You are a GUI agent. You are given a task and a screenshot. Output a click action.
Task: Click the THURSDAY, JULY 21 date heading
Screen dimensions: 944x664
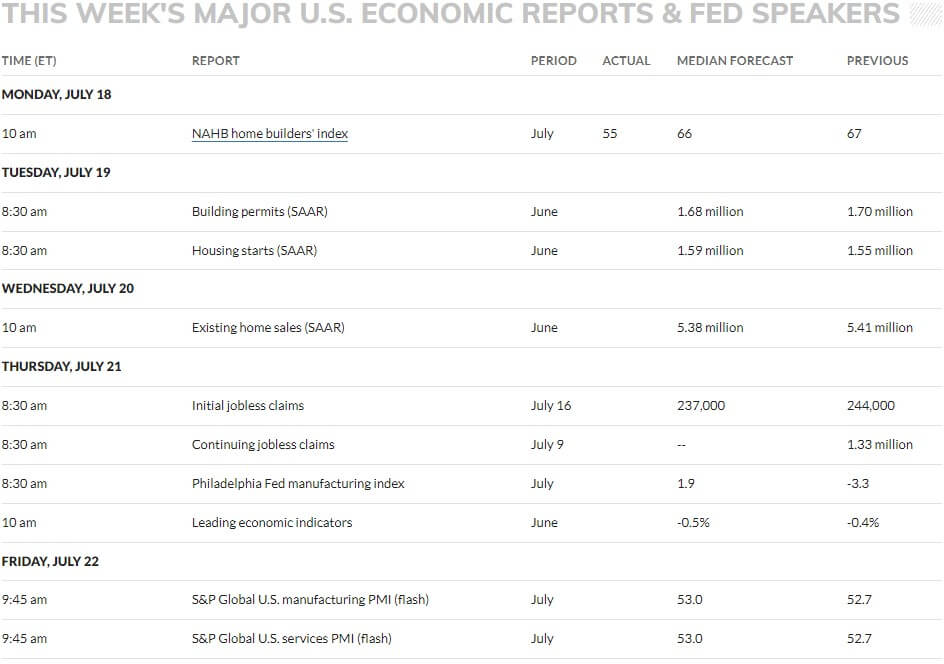click(x=61, y=367)
